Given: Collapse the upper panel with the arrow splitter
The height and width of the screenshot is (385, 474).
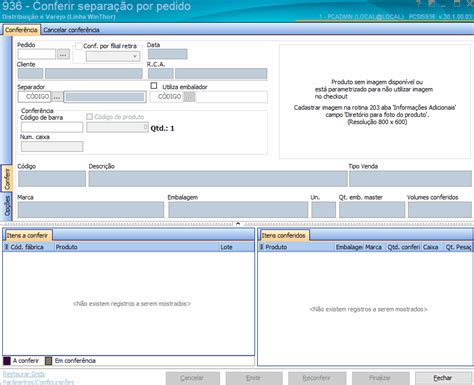Looking at the screenshot, I should click(238, 223).
